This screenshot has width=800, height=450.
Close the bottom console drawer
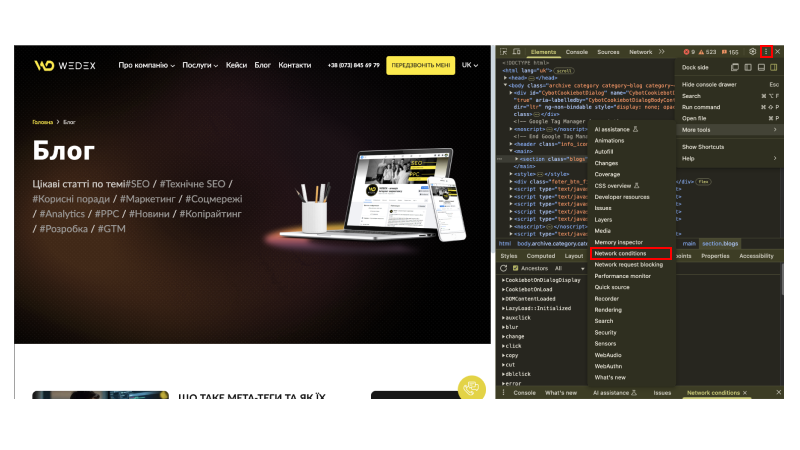click(779, 392)
